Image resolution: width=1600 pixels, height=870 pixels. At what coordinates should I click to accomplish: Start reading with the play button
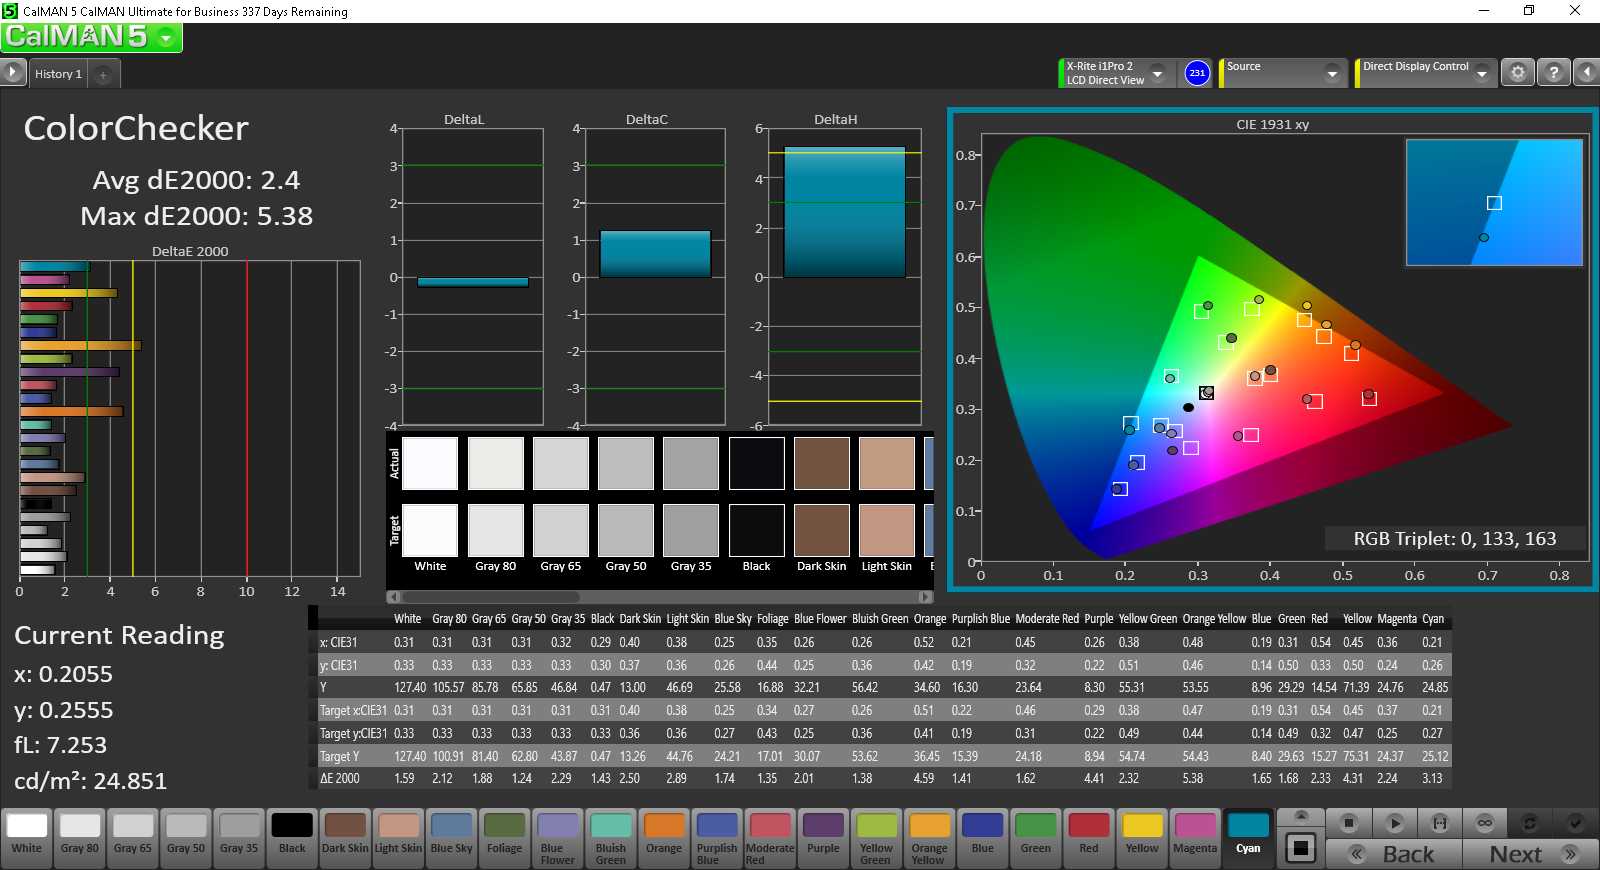click(x=1394, y=823)
